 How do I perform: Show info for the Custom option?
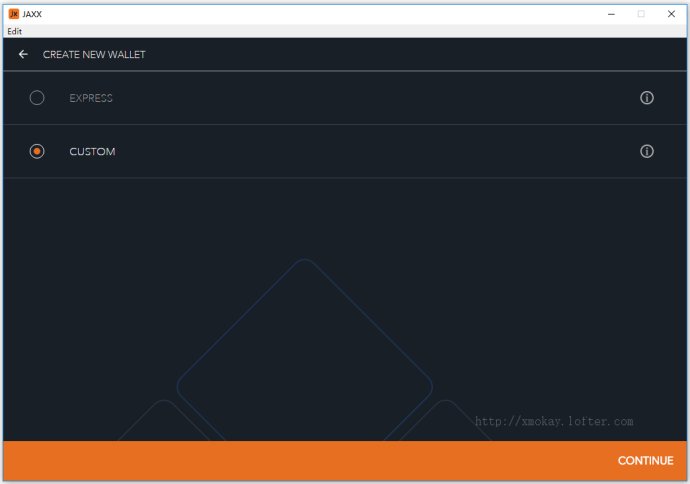pyautogui.click(x=646, y=151)
